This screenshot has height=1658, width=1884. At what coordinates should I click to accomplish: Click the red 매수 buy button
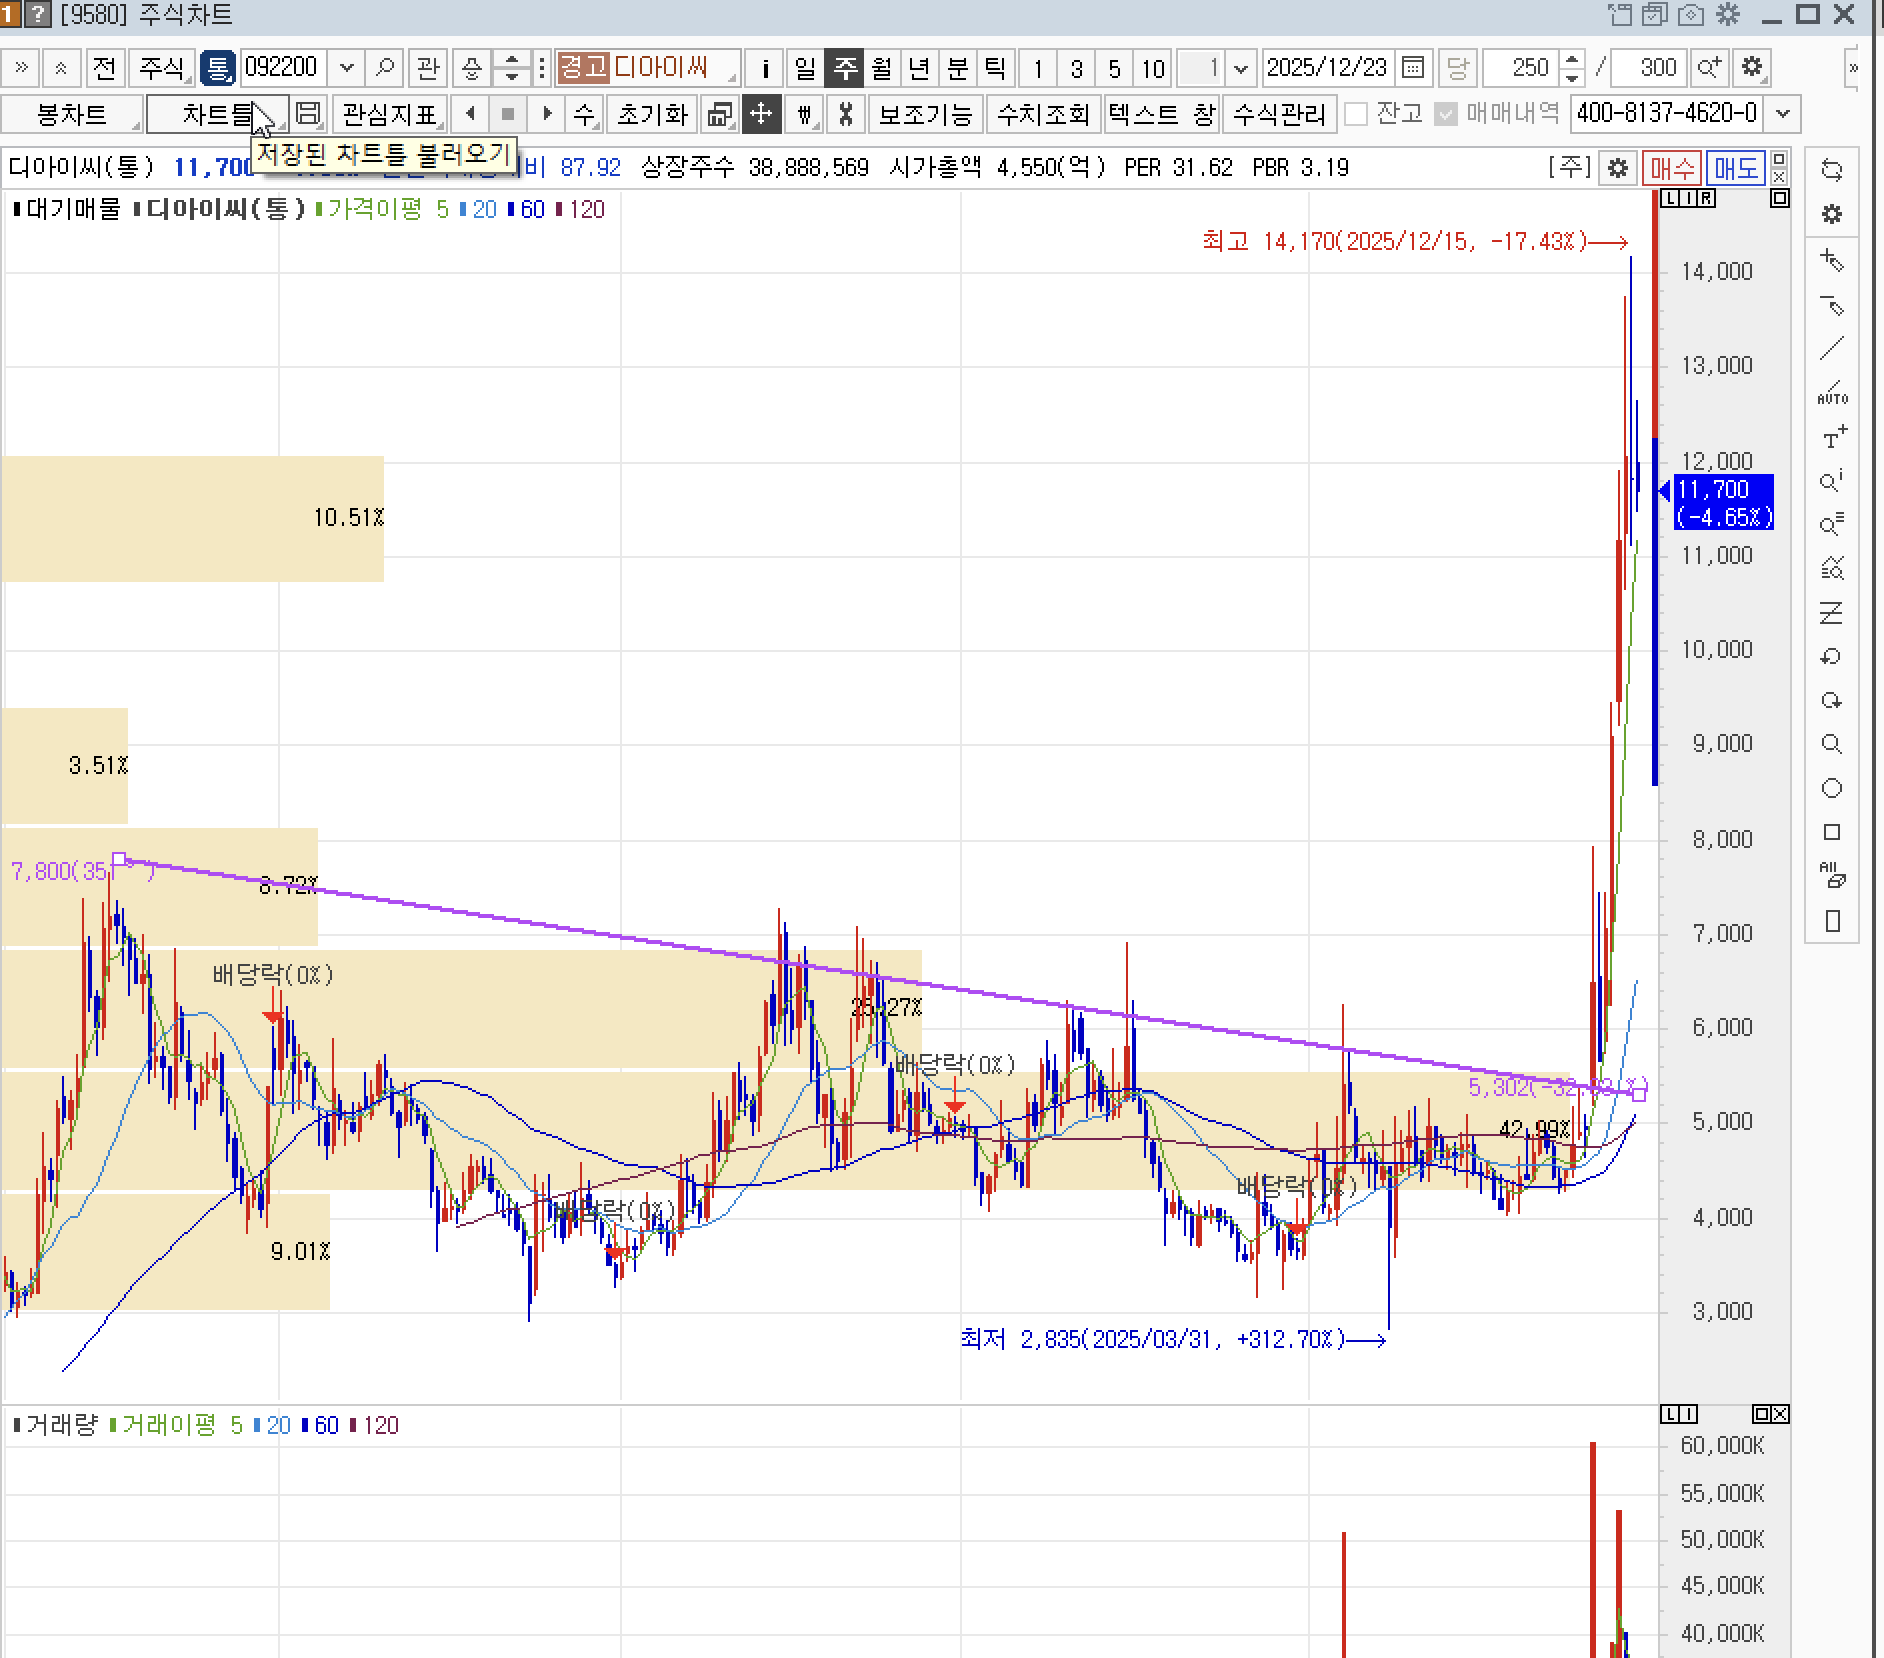1671,168
